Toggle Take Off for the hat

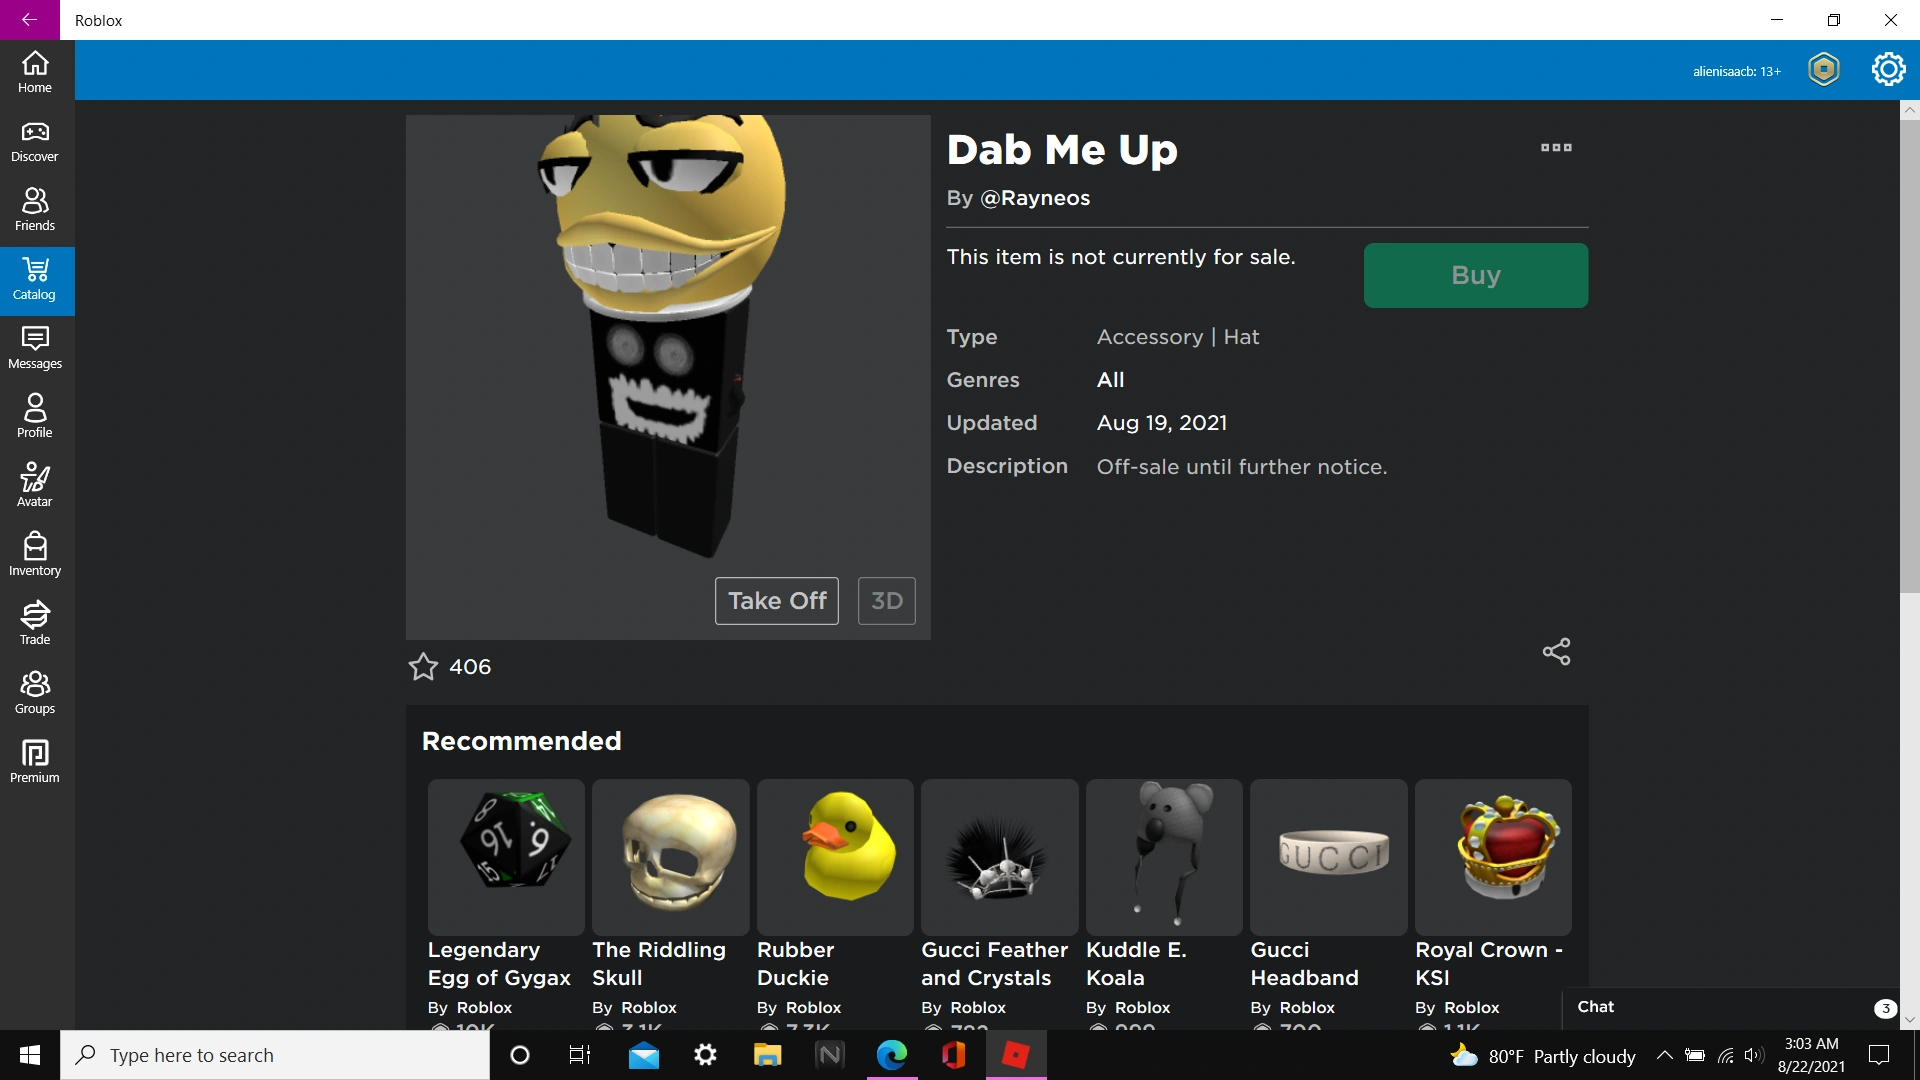[777, 601]
